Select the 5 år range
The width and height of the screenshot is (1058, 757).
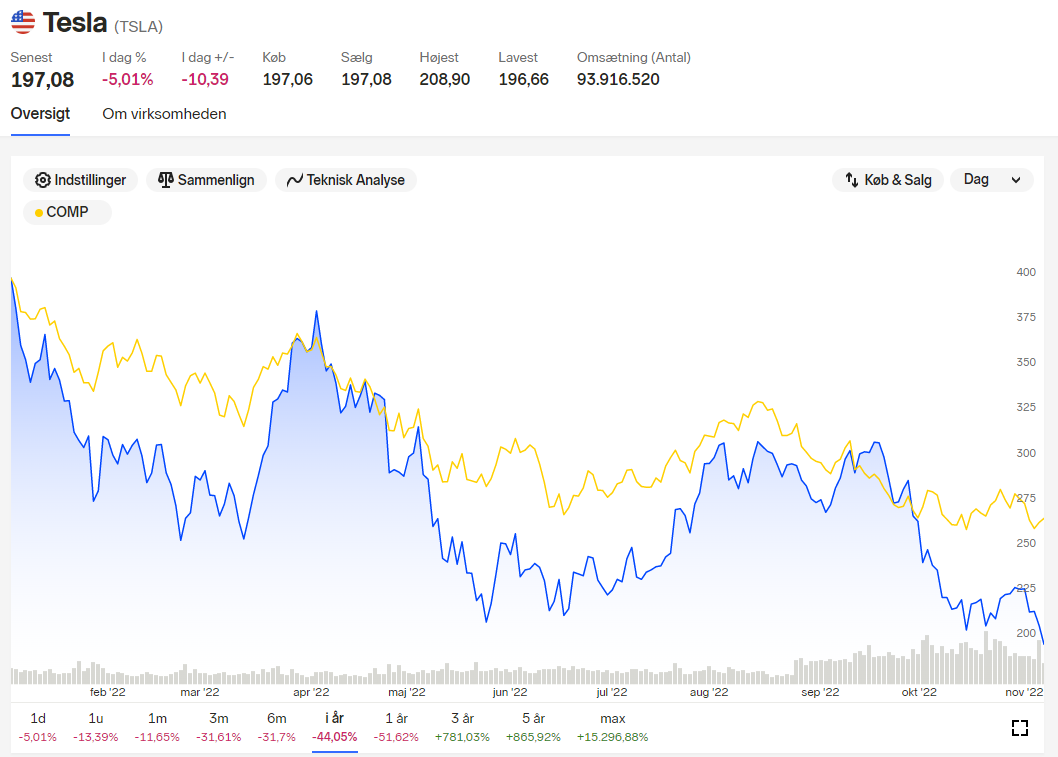pos(533,727)
